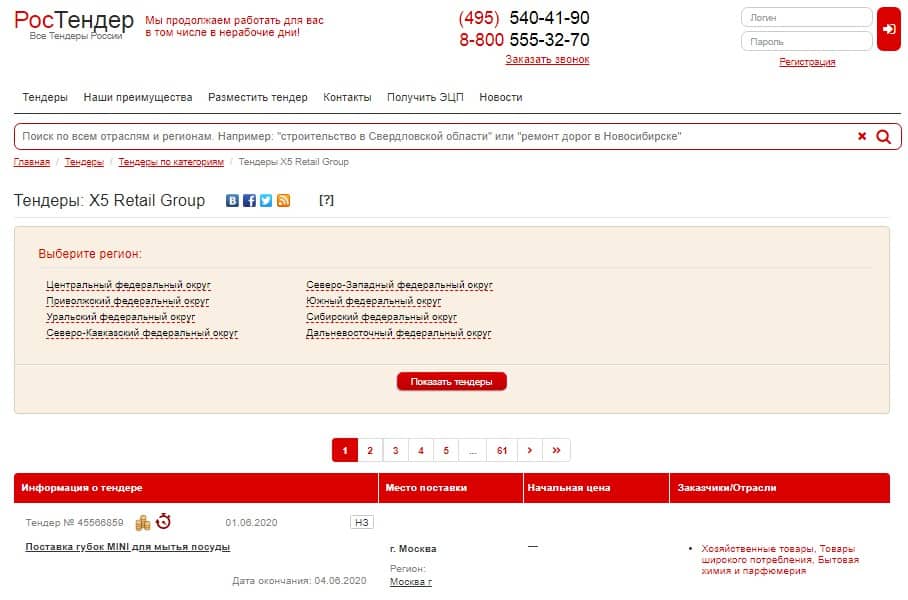Go to page 4 in pagination

click(x=421, y=450)
